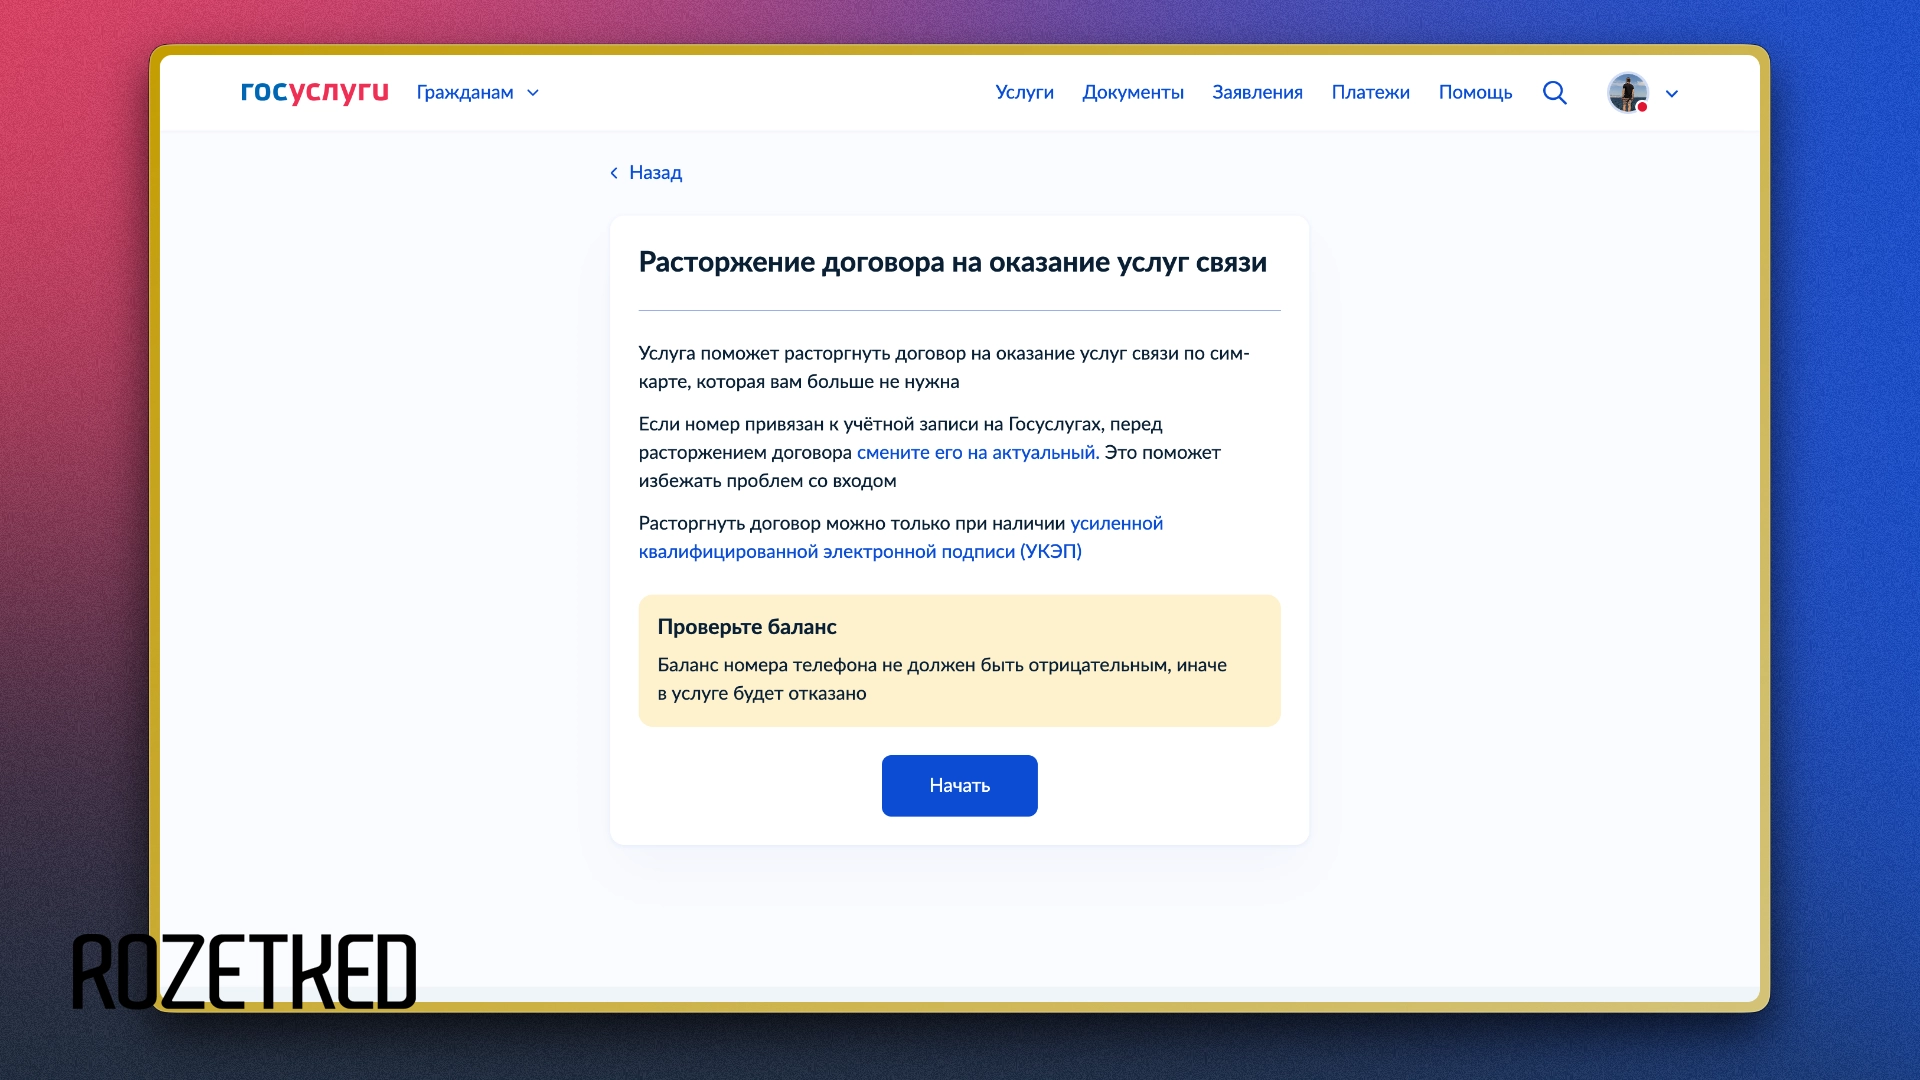Navigate to Платежи
This screenshot has width=1920, height=1080.
click(1370, 93)
